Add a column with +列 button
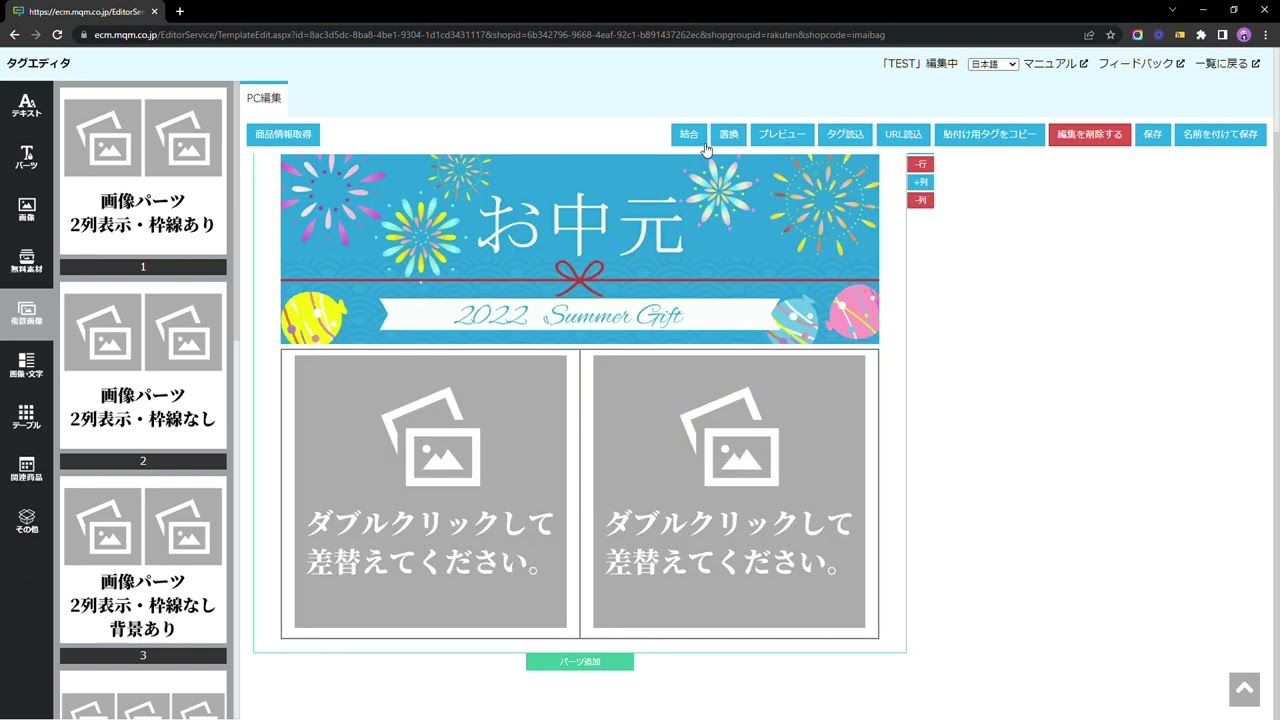Image resolution: width=1280 pixels, height=720 pixels. point(921,183)
